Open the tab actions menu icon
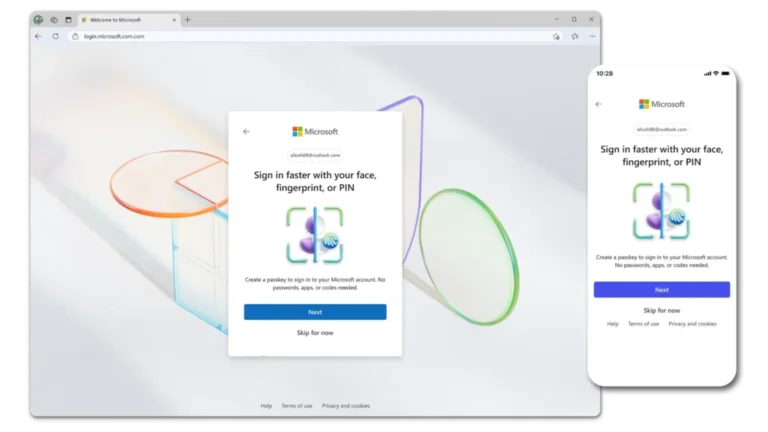 pos(68,20)
